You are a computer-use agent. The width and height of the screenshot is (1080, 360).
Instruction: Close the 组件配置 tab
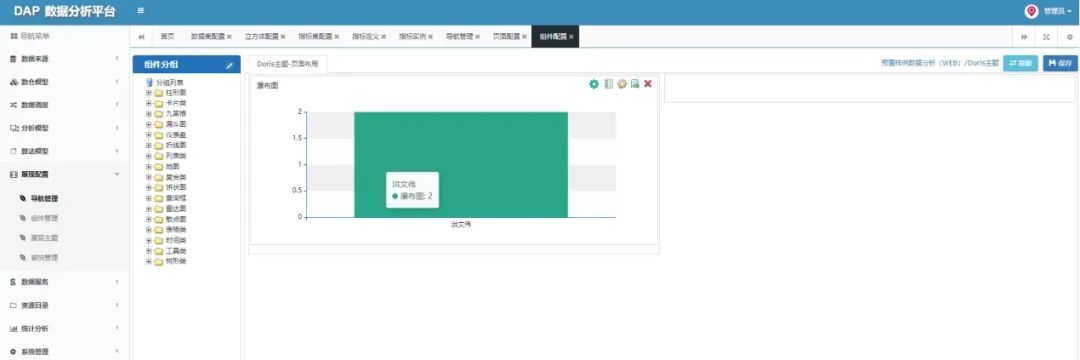point(571,36)
